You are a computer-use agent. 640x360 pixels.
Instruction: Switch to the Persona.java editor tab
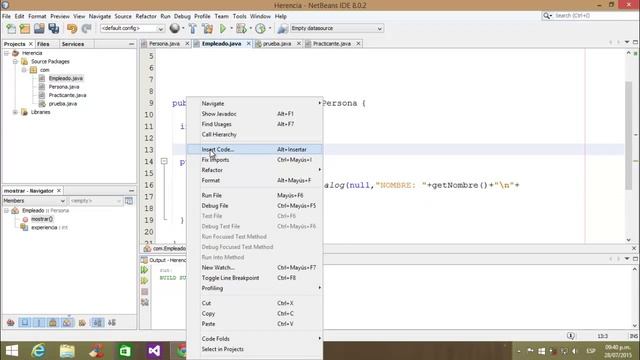coord(164,44)
